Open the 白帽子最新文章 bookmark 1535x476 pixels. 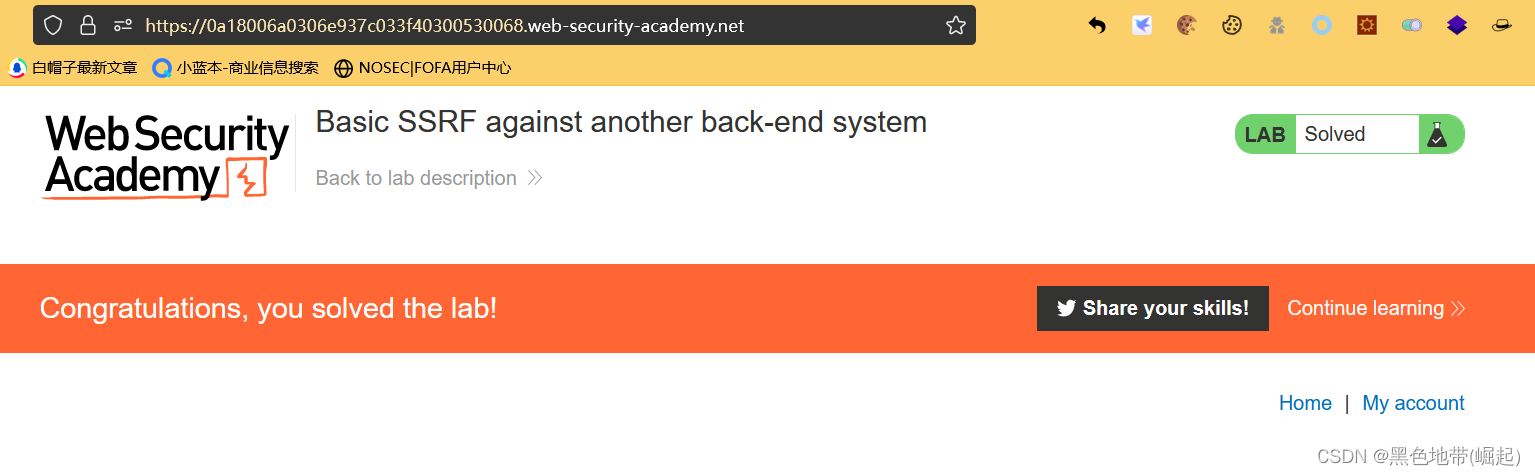74,68
